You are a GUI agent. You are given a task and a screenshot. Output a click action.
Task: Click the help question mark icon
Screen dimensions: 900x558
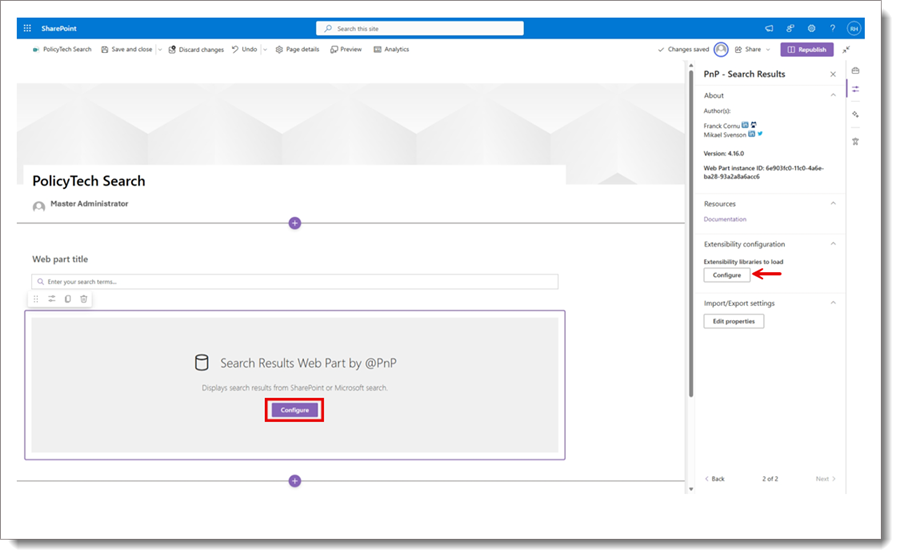(x=832, y=28)
